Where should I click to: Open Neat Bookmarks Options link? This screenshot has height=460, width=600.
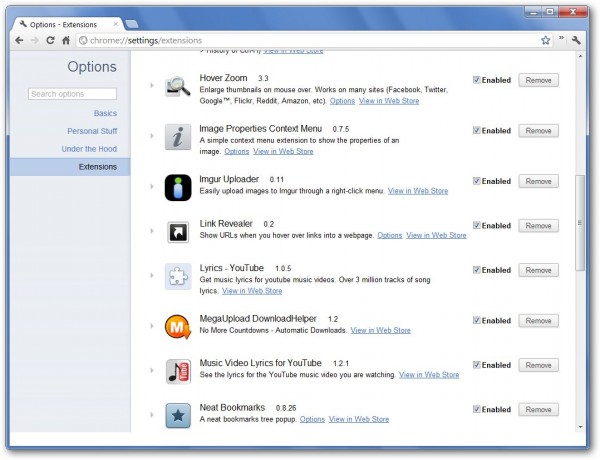coord(312,419)
